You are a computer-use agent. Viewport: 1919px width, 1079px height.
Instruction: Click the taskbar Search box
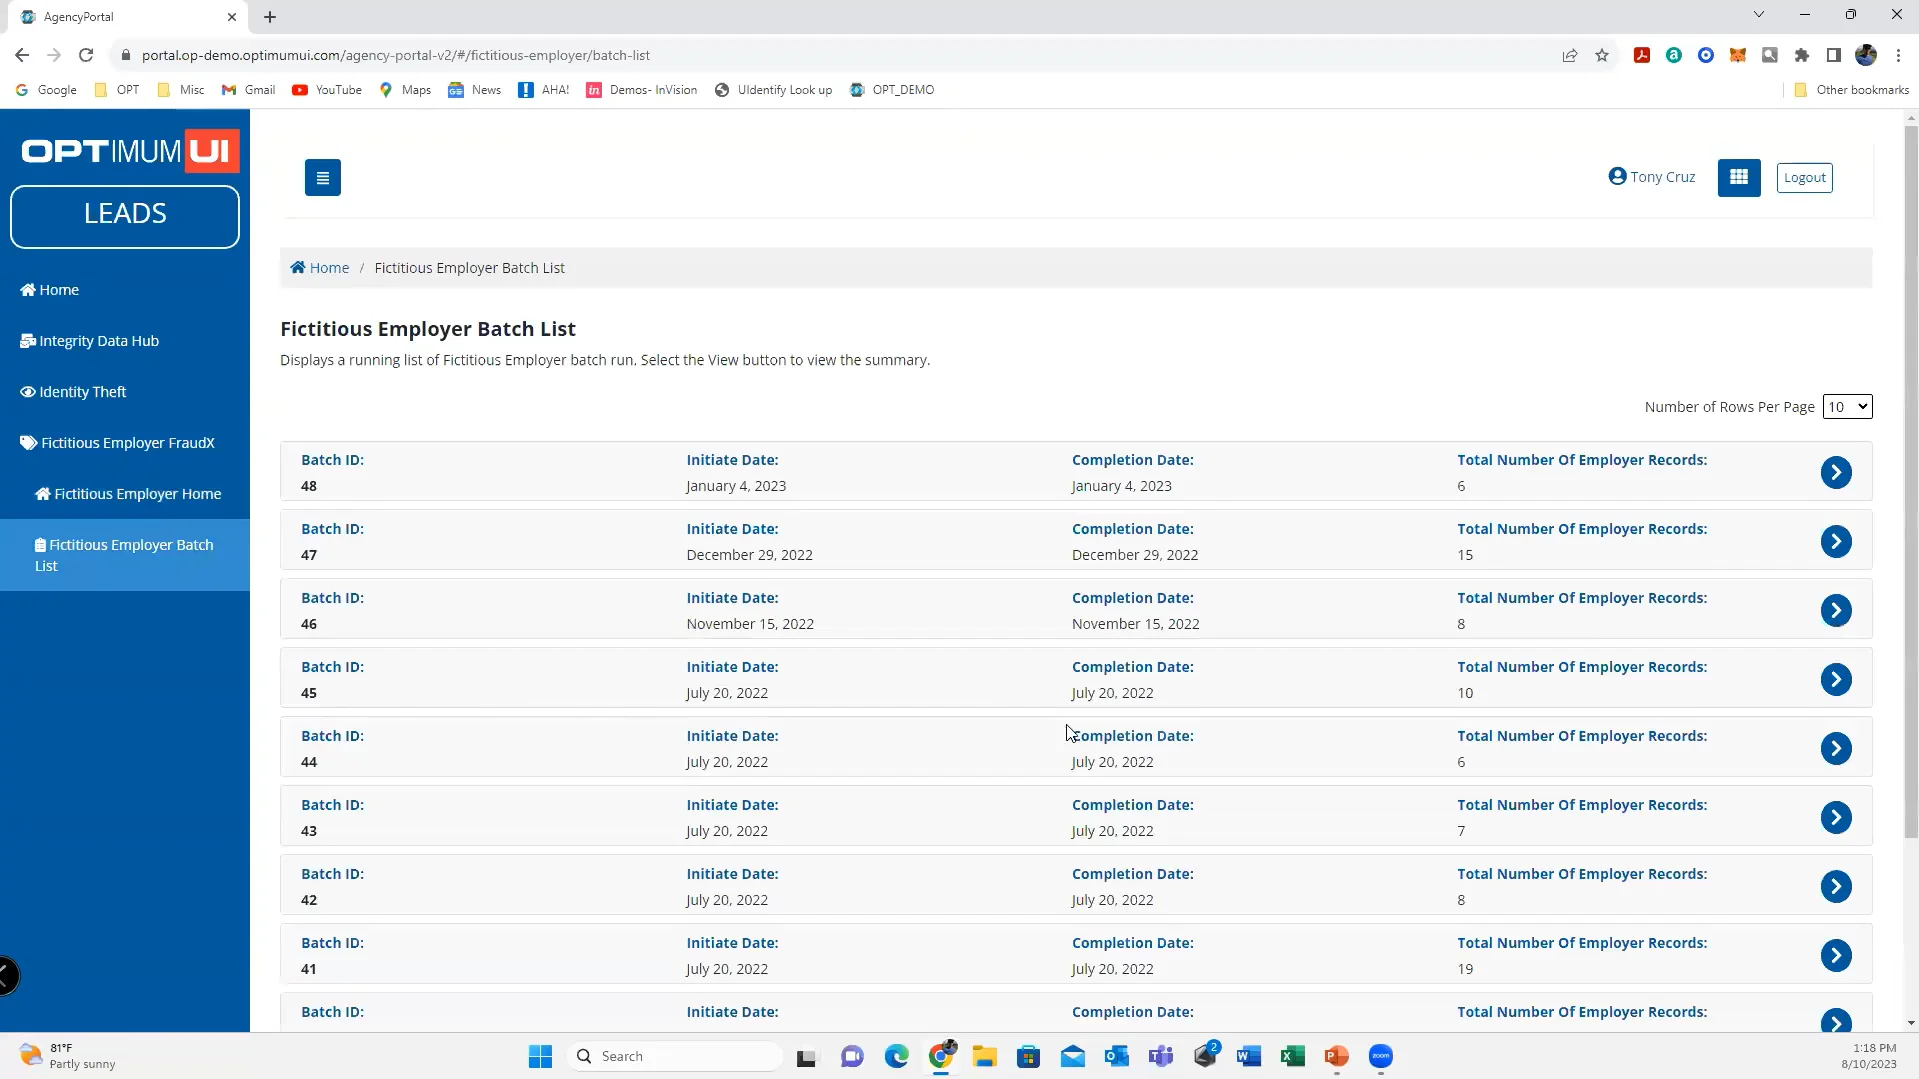(x=676, y=1056)
